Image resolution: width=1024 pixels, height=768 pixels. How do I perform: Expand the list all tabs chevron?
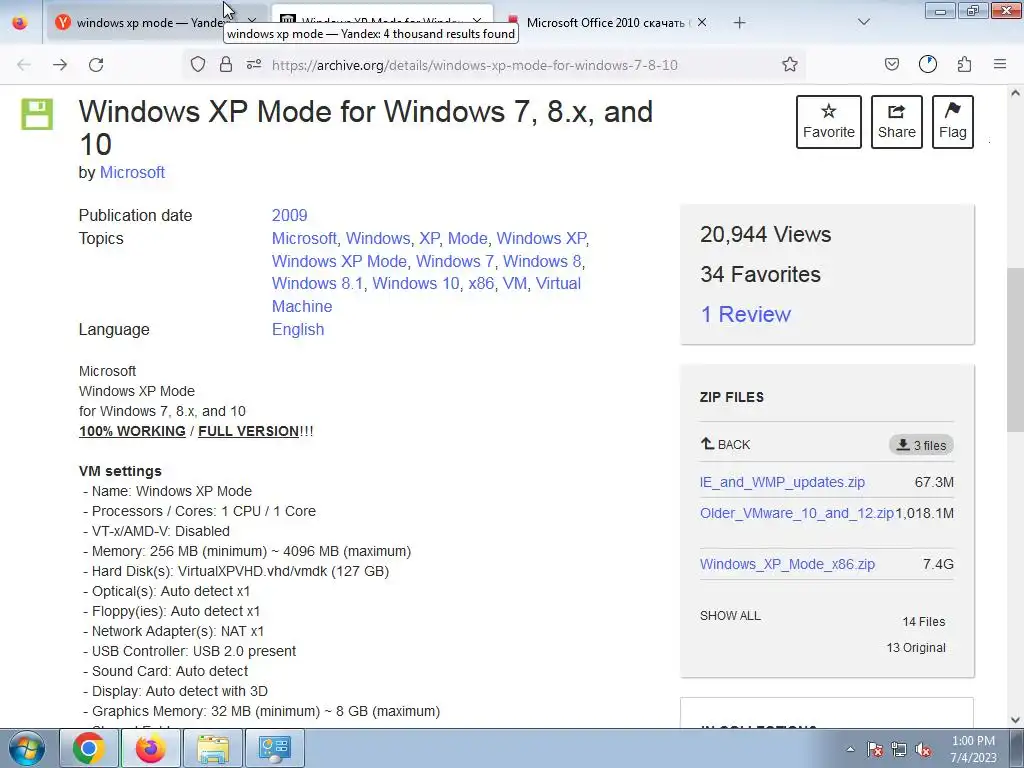point(863,23)
